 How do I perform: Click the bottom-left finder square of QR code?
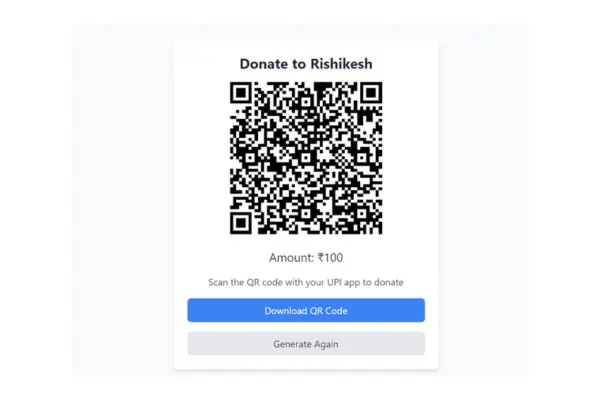(241, 223)
